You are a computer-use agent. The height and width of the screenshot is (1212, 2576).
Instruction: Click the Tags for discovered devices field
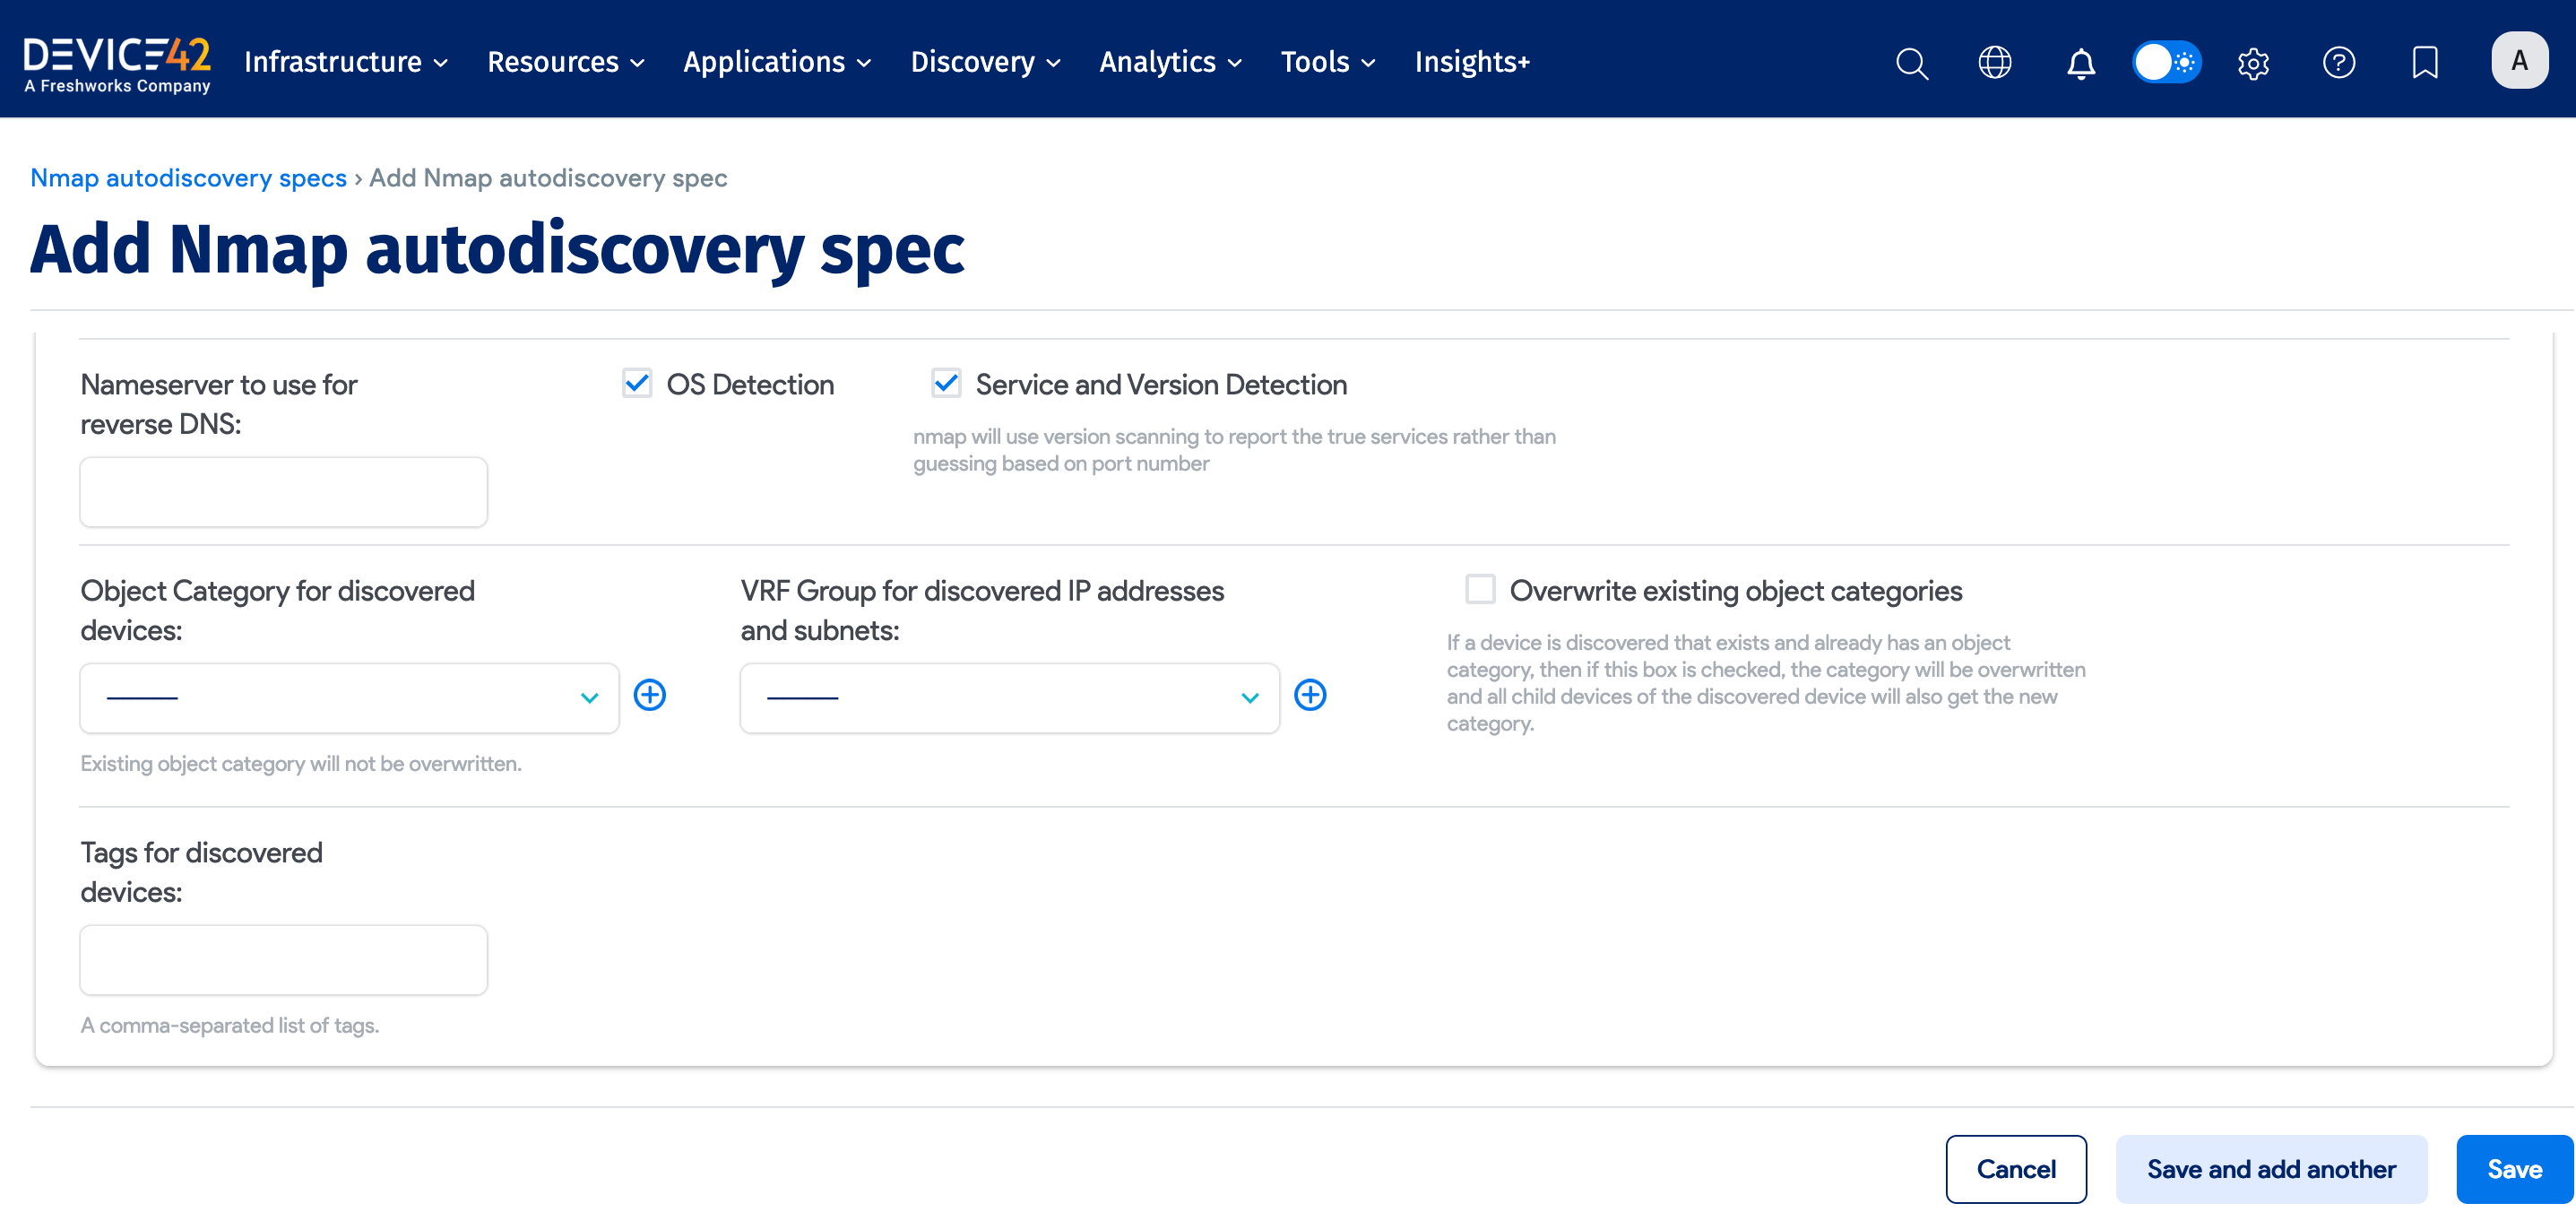pyautogui.click(x=284, y=959)
